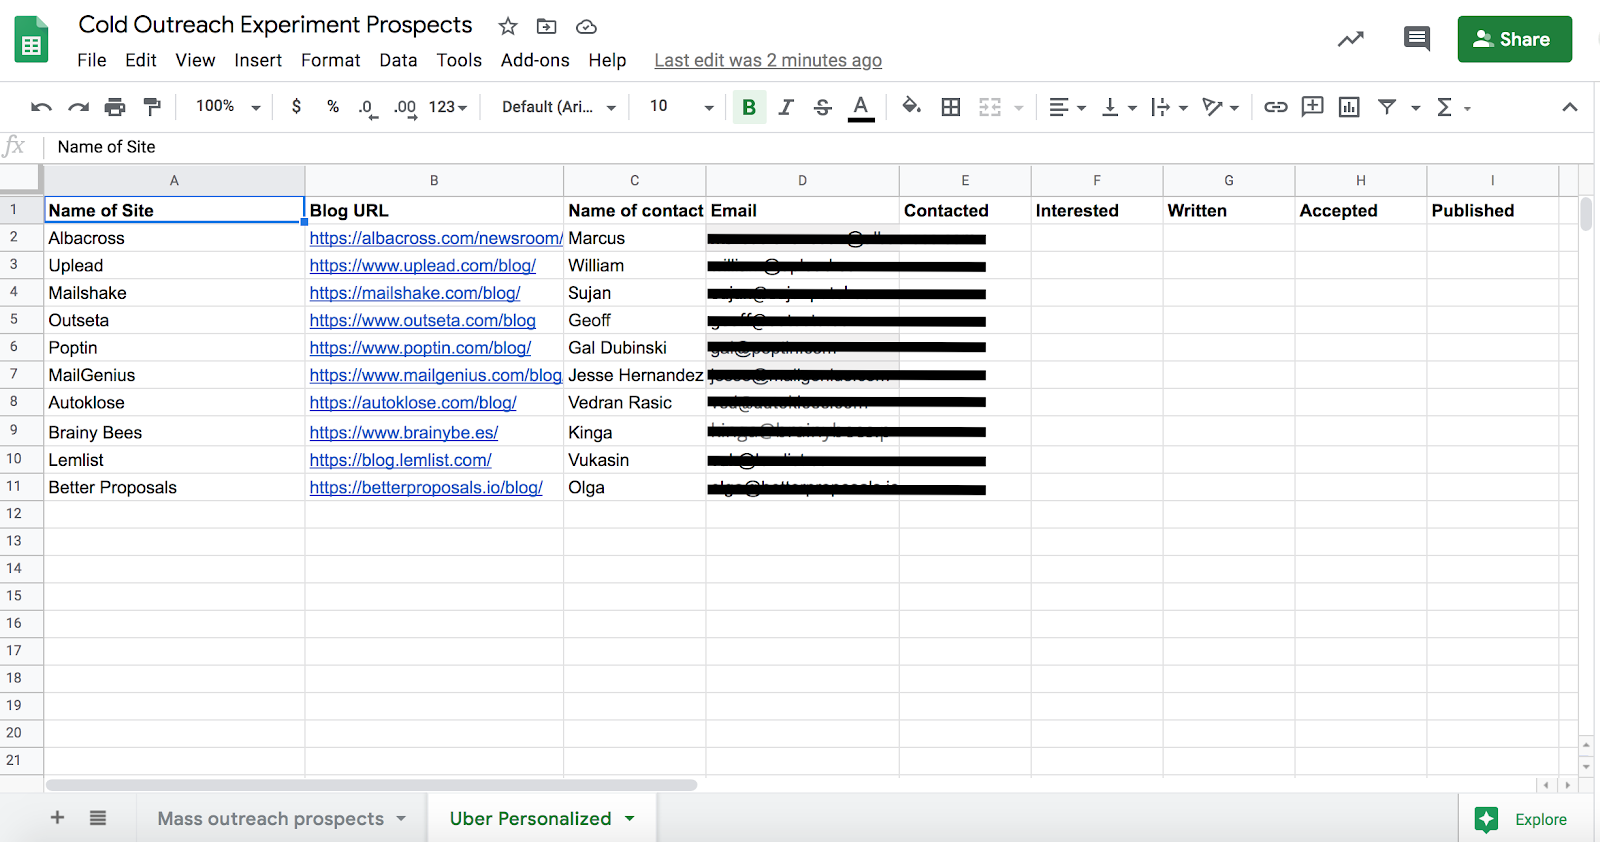Open the comment history icon
The width and height of the screenshot is (1600, 842).
tap(1417, 39)
